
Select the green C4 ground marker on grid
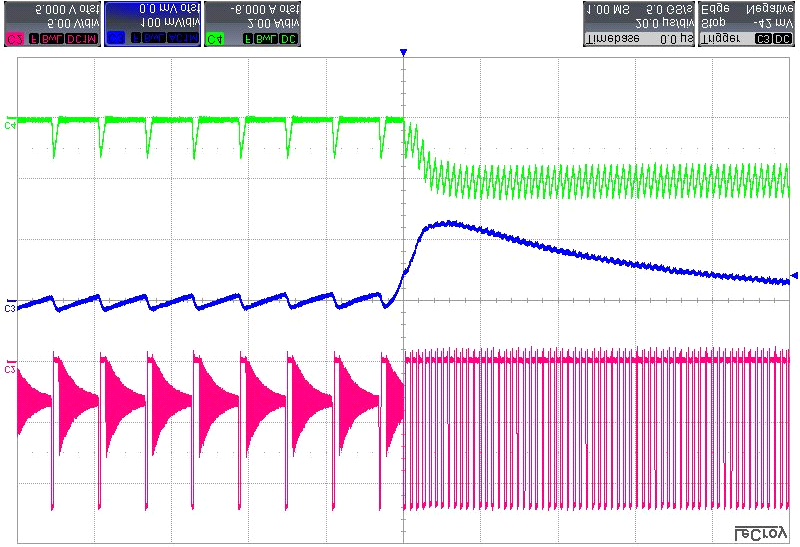(10, 125)
